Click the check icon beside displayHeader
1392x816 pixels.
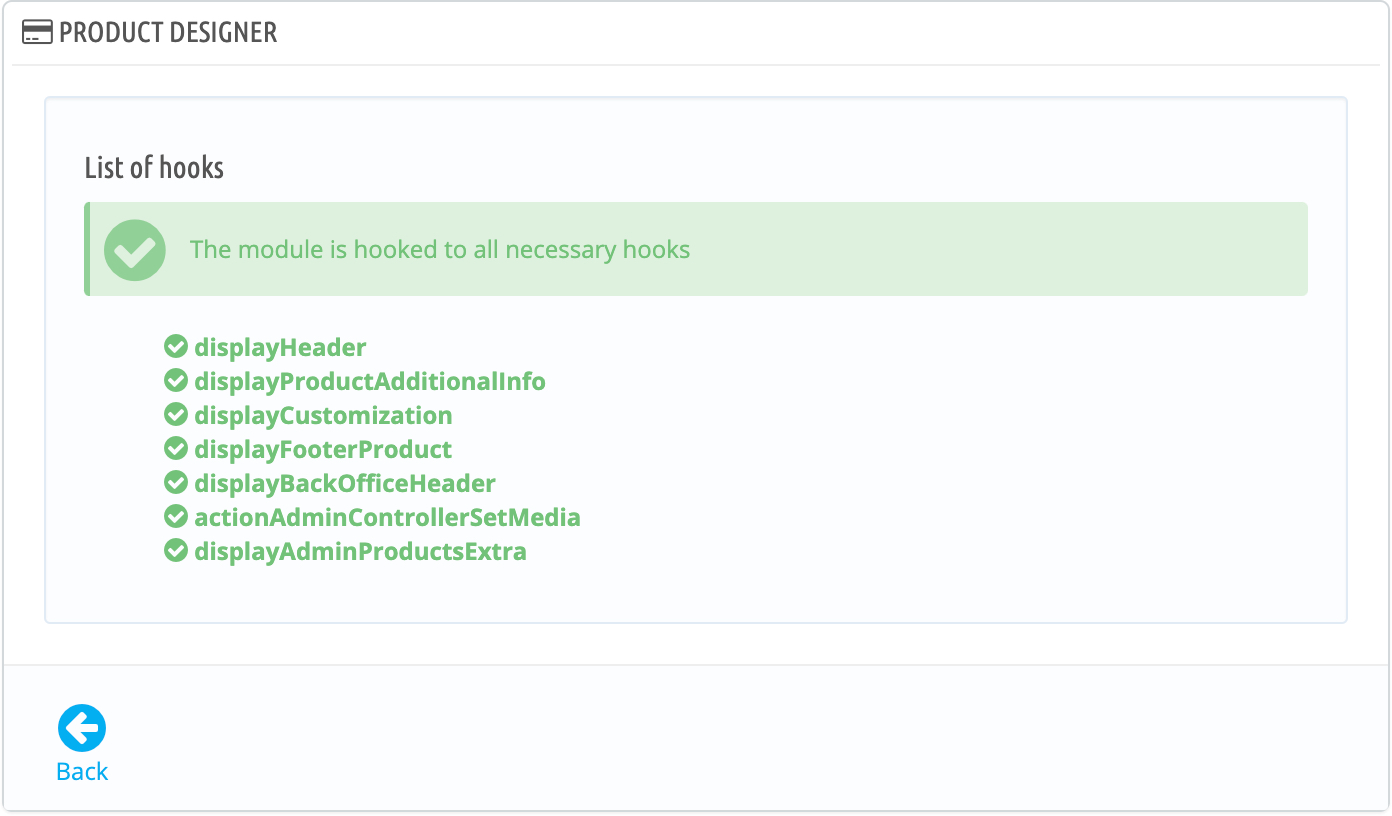[x=176, y=347]
